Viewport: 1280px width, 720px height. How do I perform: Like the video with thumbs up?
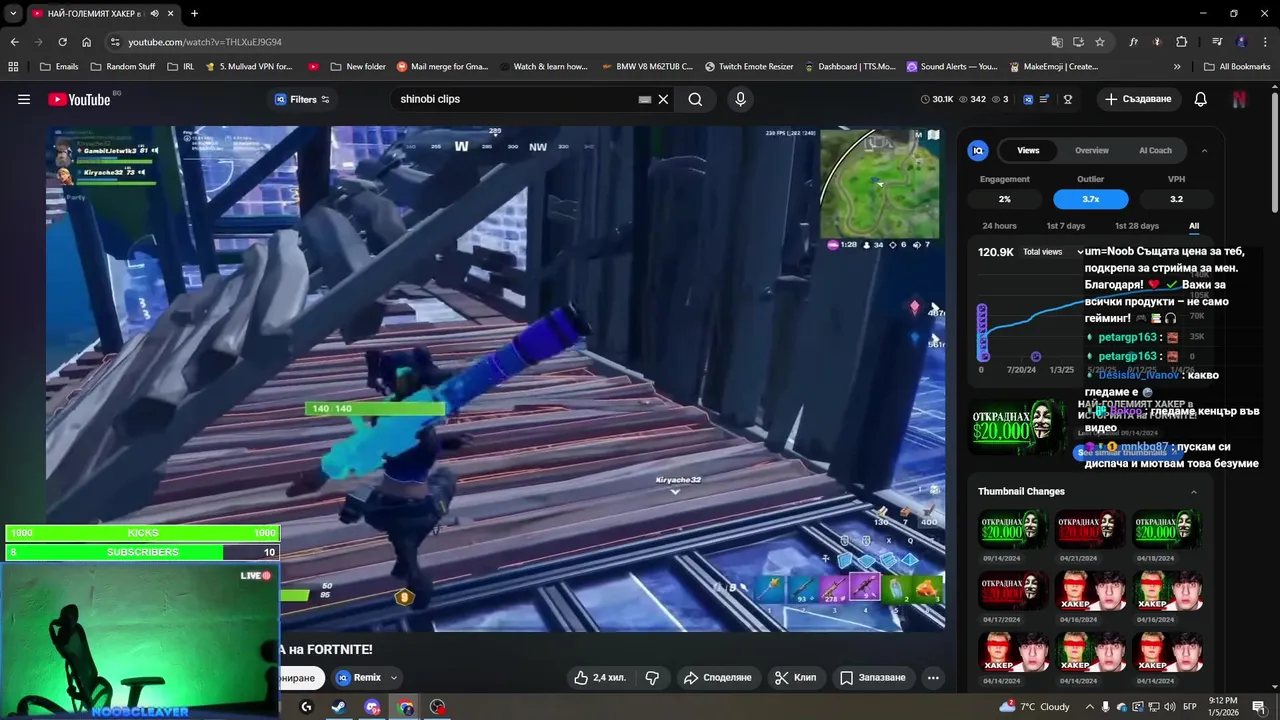point(599,677)
